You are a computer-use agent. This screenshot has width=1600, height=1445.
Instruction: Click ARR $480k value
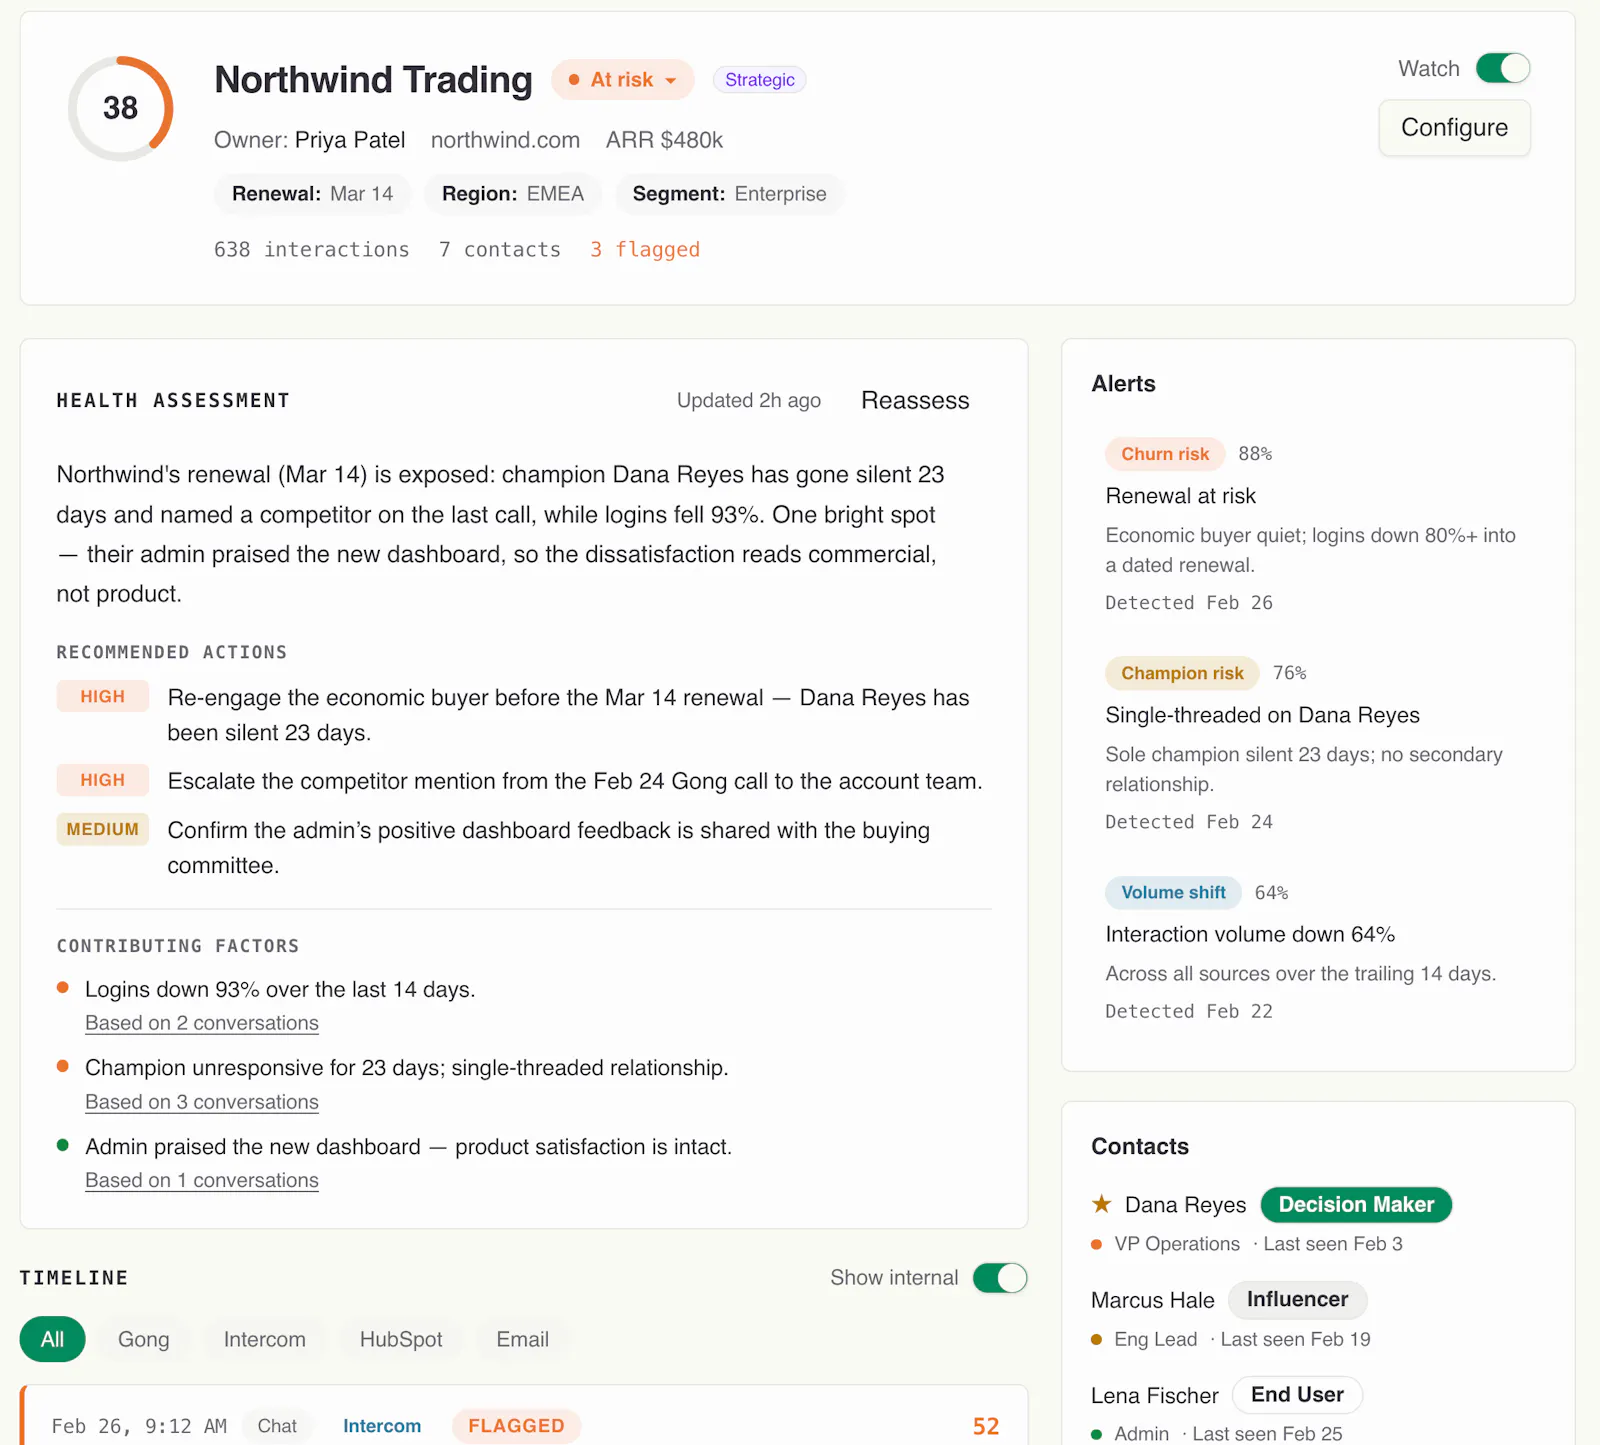(664, 140)
